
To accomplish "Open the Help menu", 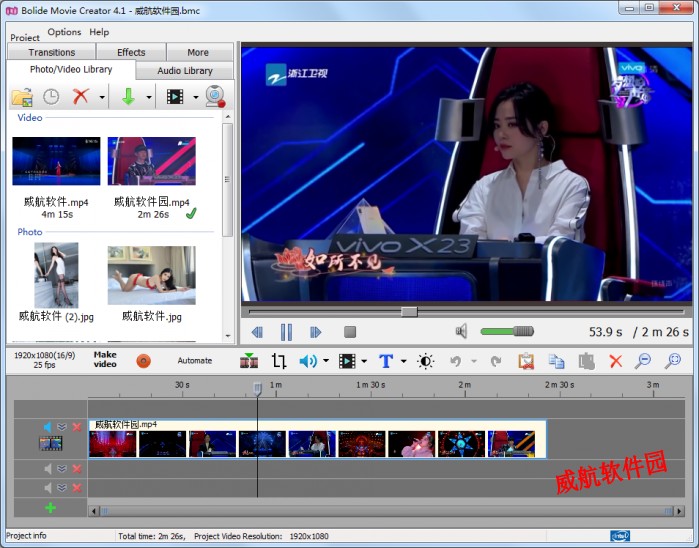I will click(x=99, y=32).
